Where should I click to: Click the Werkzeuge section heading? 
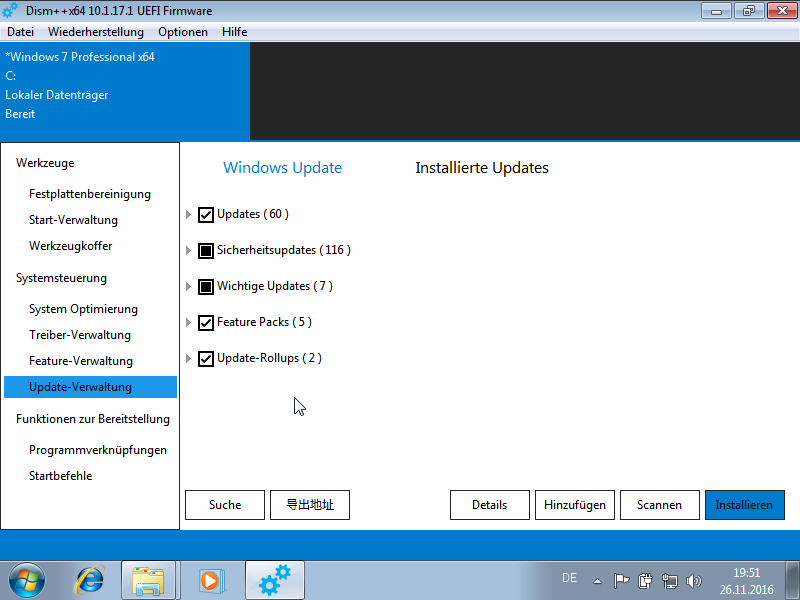click(x=45, y=163)
